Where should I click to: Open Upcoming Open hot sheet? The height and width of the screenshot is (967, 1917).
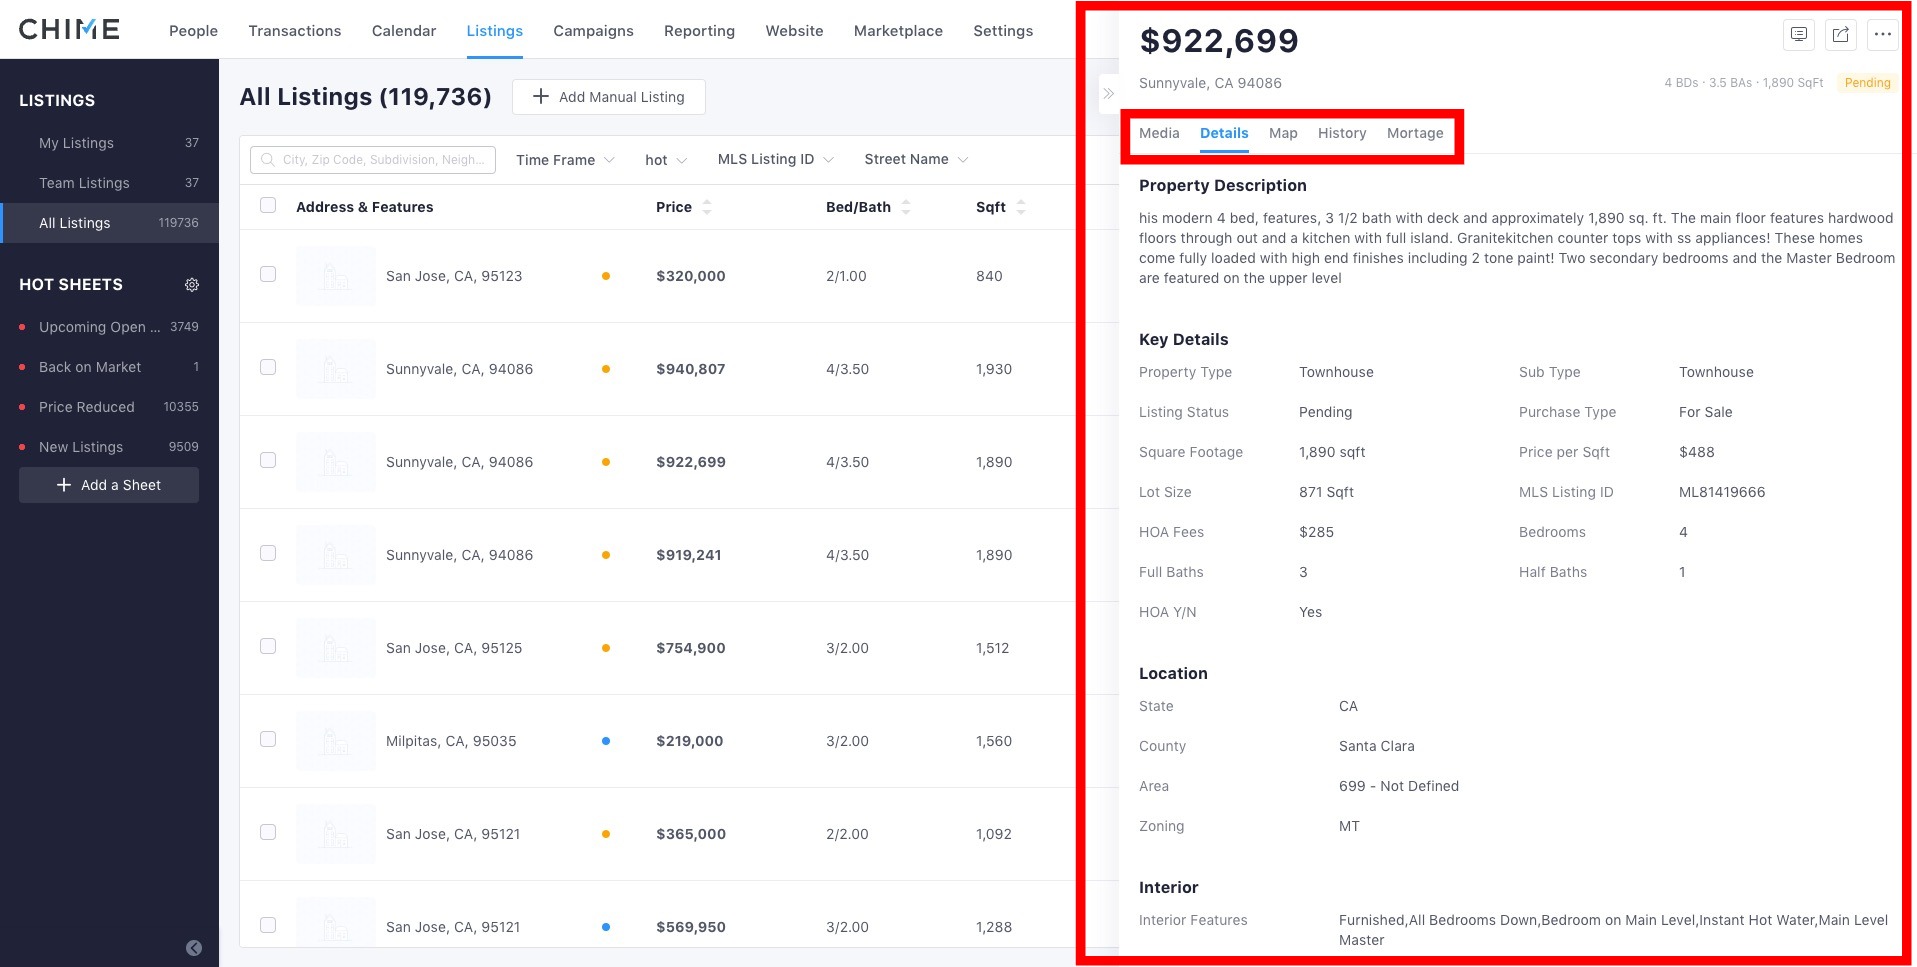click(110, 327)
